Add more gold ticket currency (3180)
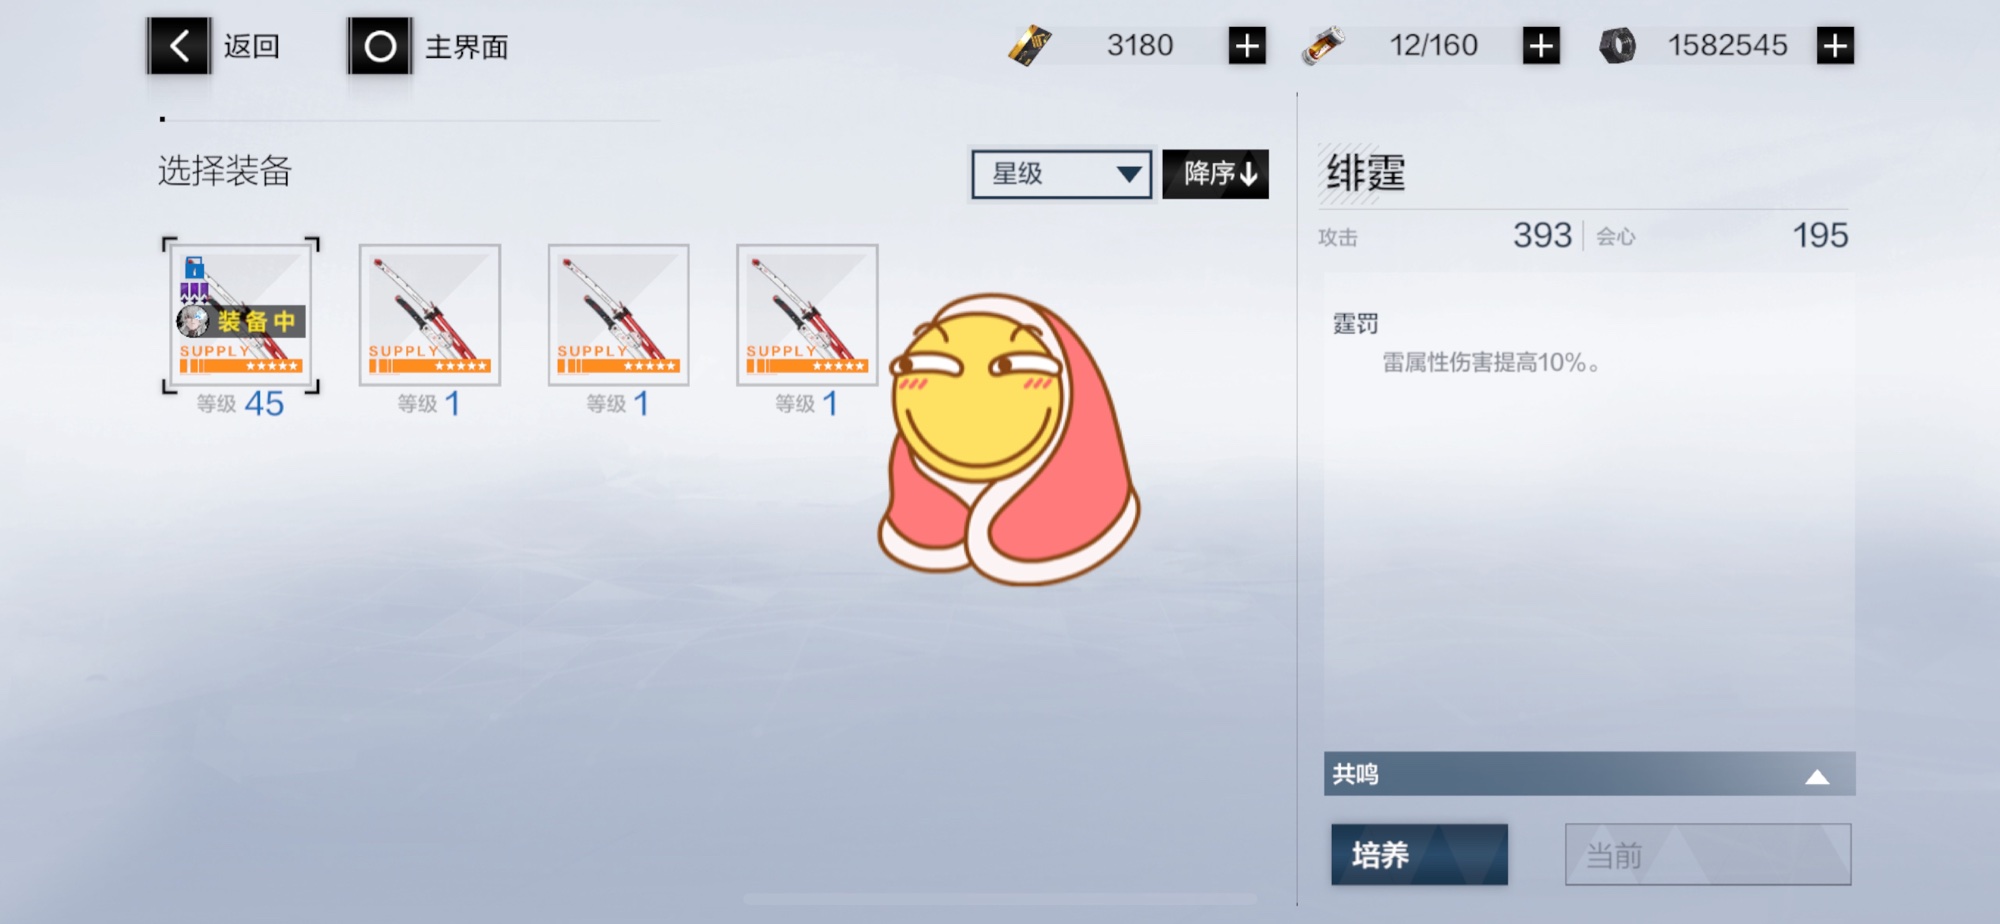The width and height of the screenshot is (2000, 924). [1247, 46]
